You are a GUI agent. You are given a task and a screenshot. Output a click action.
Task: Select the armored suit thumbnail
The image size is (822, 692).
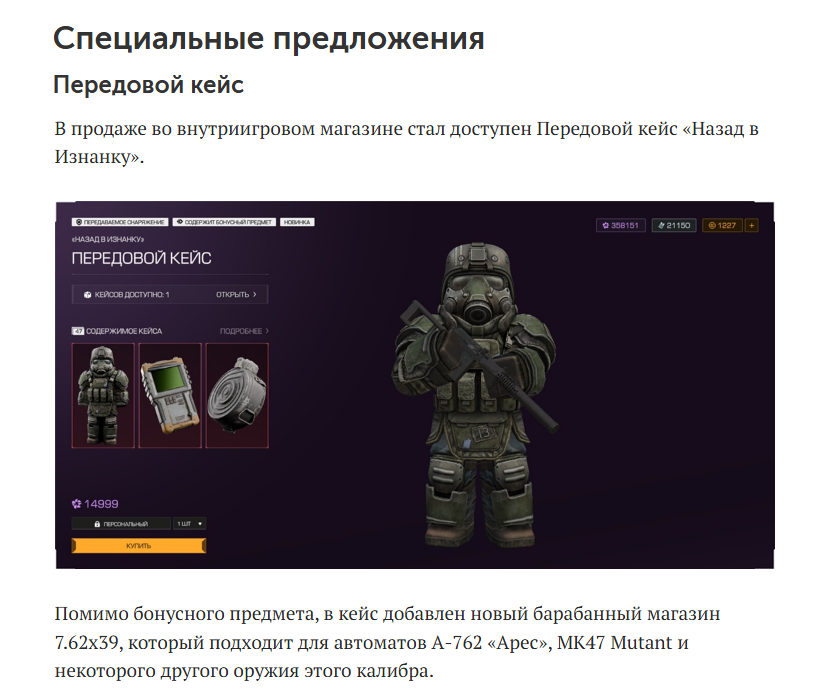103,395
